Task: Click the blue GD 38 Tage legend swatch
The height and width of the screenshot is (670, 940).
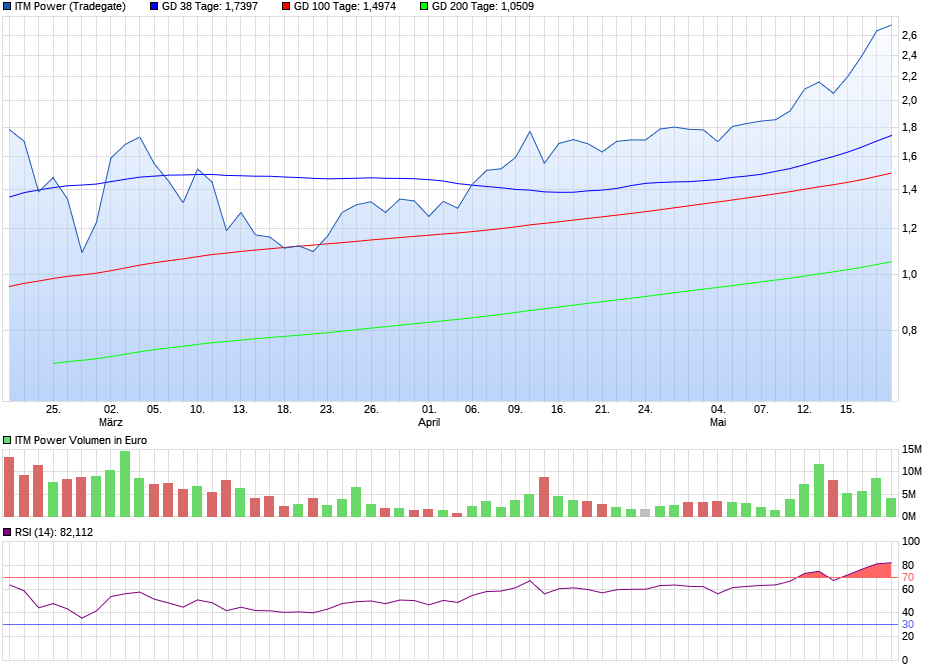Action: [154, 7]
